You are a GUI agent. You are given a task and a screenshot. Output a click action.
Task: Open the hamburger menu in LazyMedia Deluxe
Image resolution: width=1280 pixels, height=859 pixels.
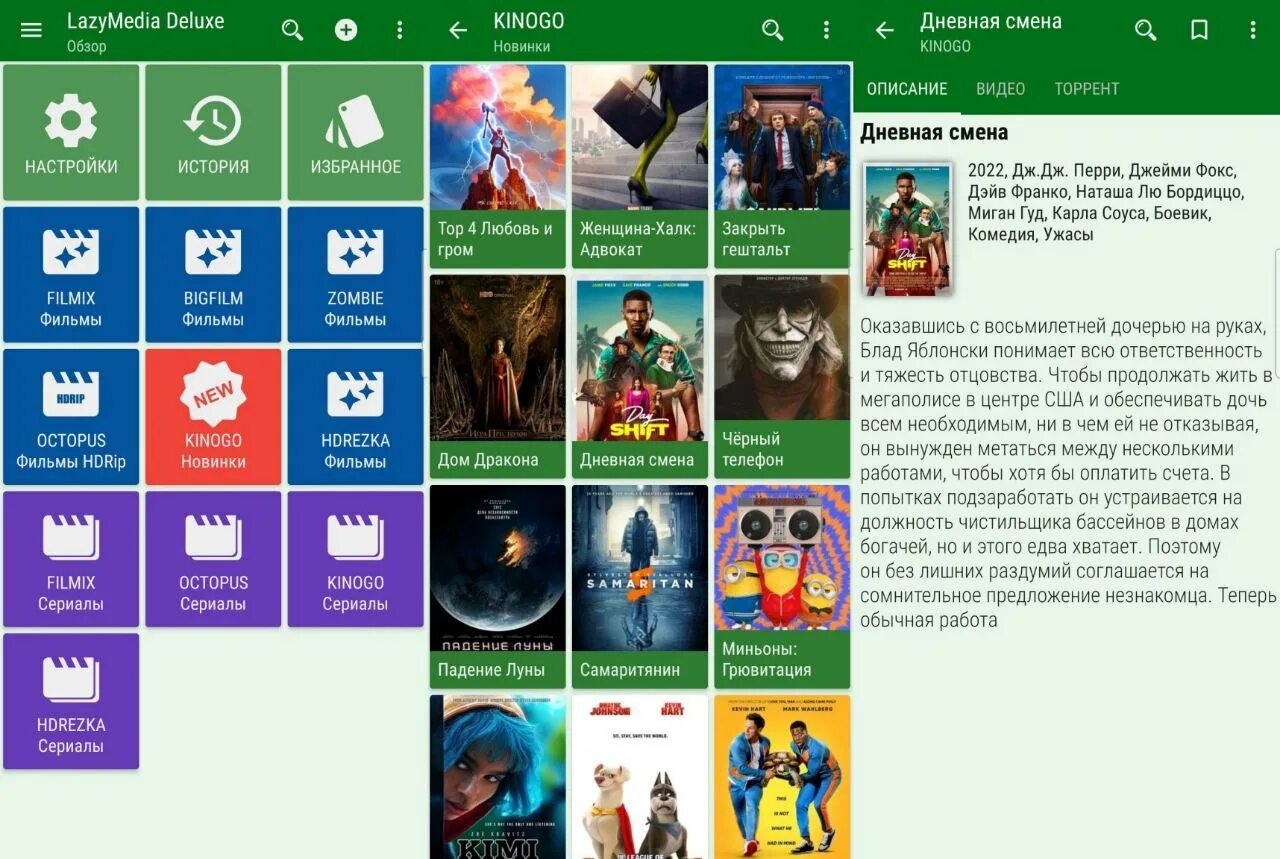pyautogui.click(x=31, y=30)
